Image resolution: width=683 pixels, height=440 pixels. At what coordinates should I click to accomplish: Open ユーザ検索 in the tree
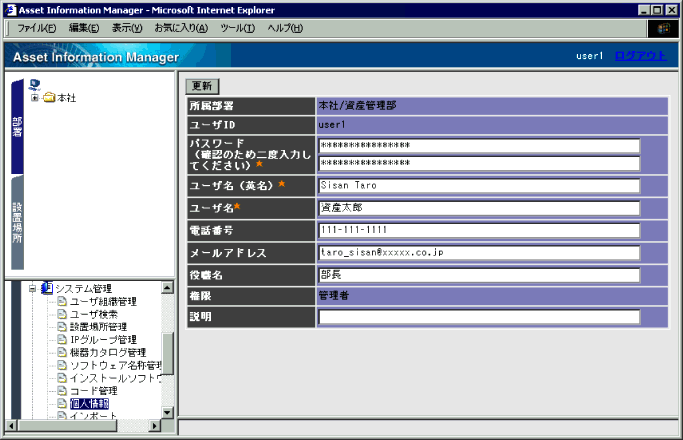tap(94, 314)
